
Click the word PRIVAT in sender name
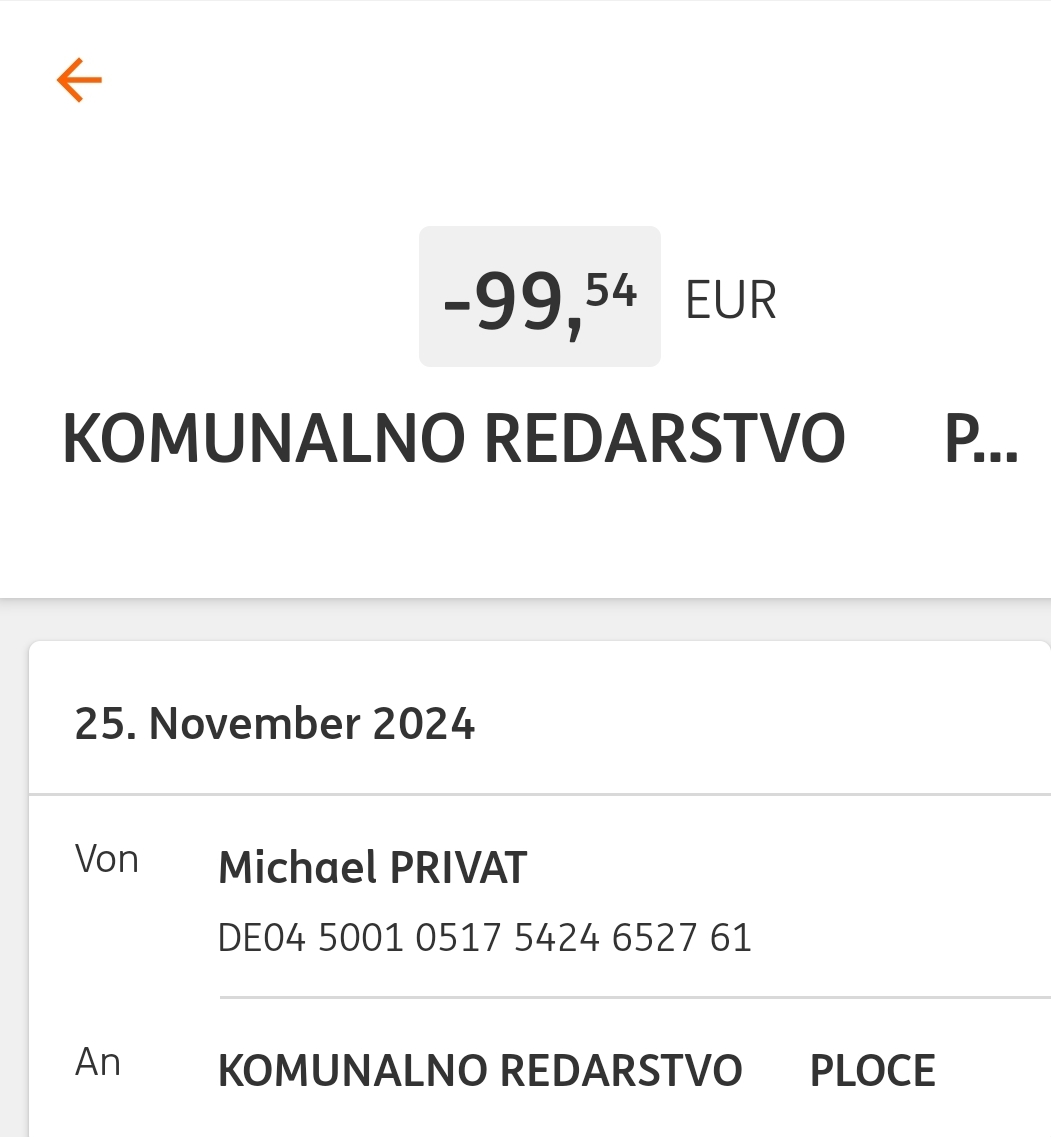[x=457, y=868]
